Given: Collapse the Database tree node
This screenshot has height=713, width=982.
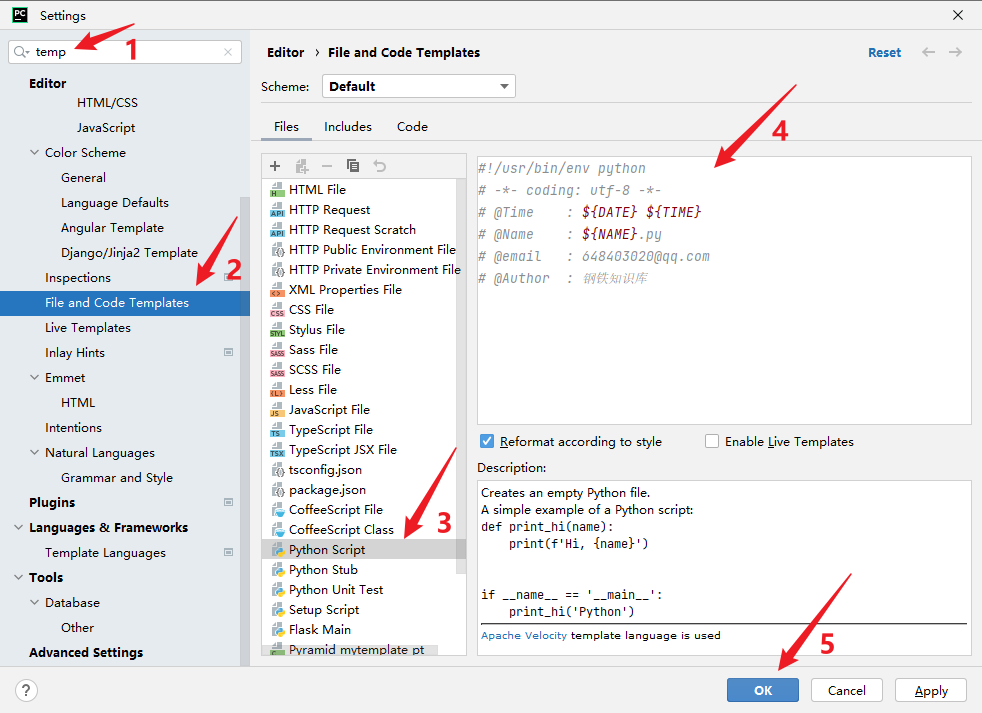Looking at the screenshot, I should (x=34, y=602).
